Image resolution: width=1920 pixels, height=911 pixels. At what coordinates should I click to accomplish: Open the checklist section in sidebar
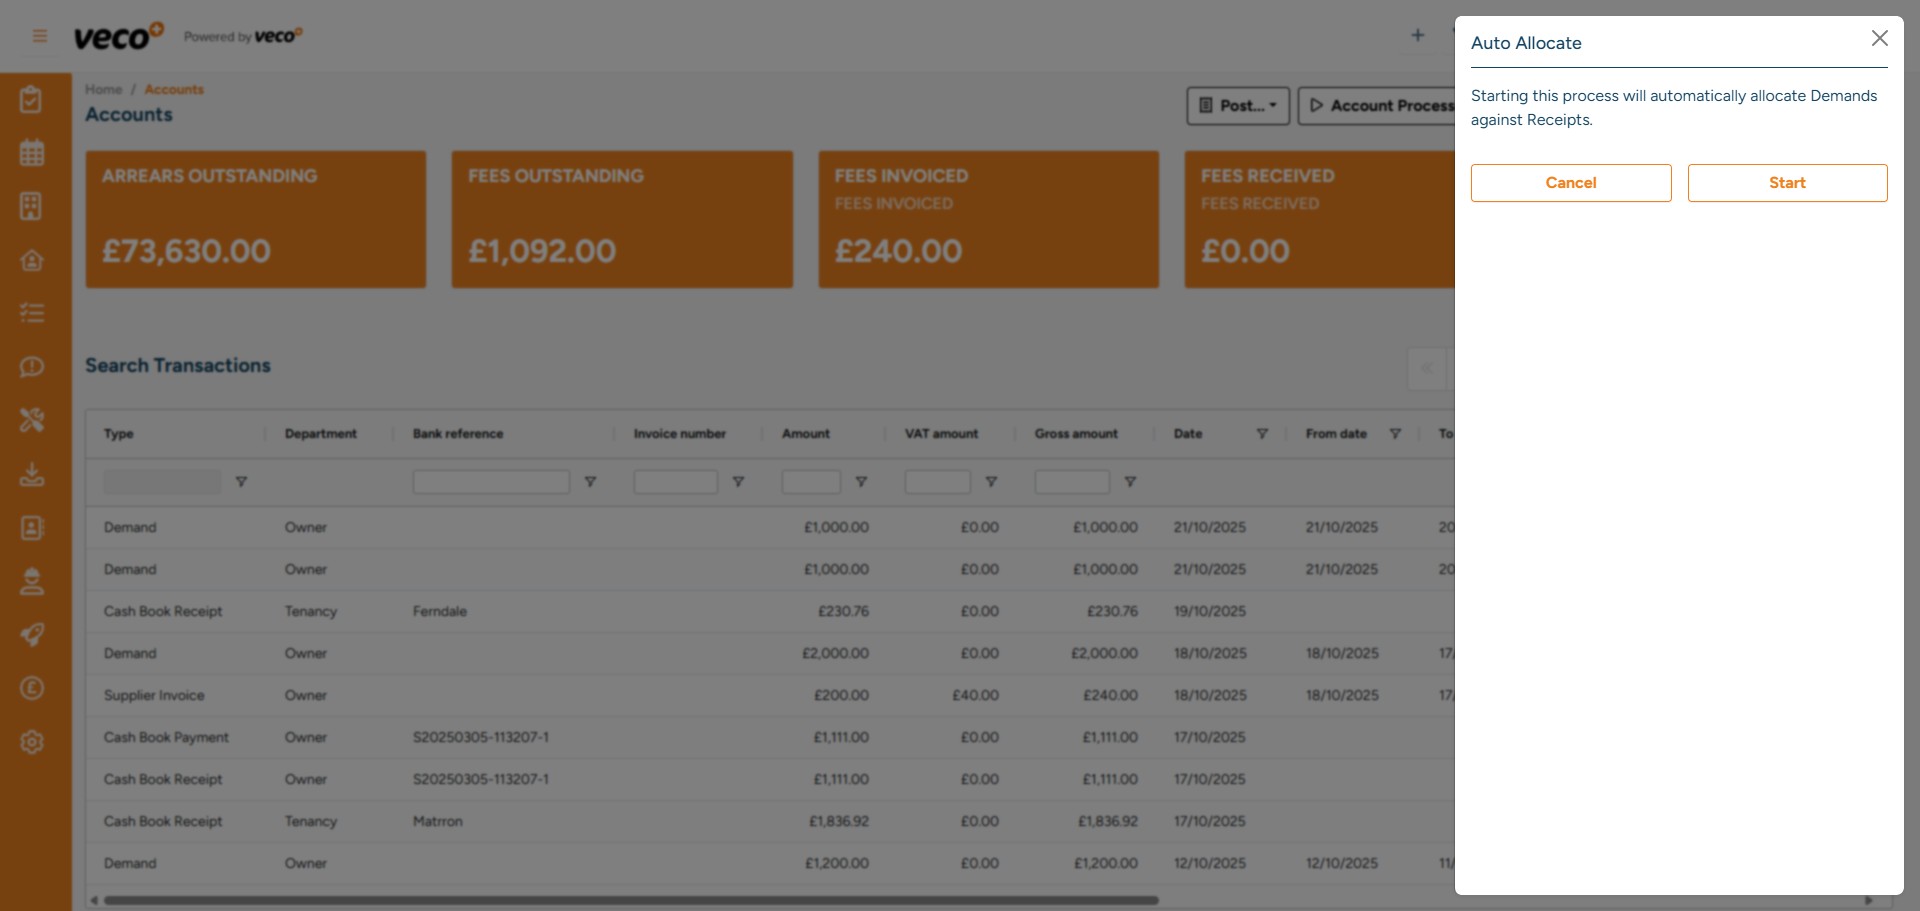pyautogui.click(x=33, y=312)
